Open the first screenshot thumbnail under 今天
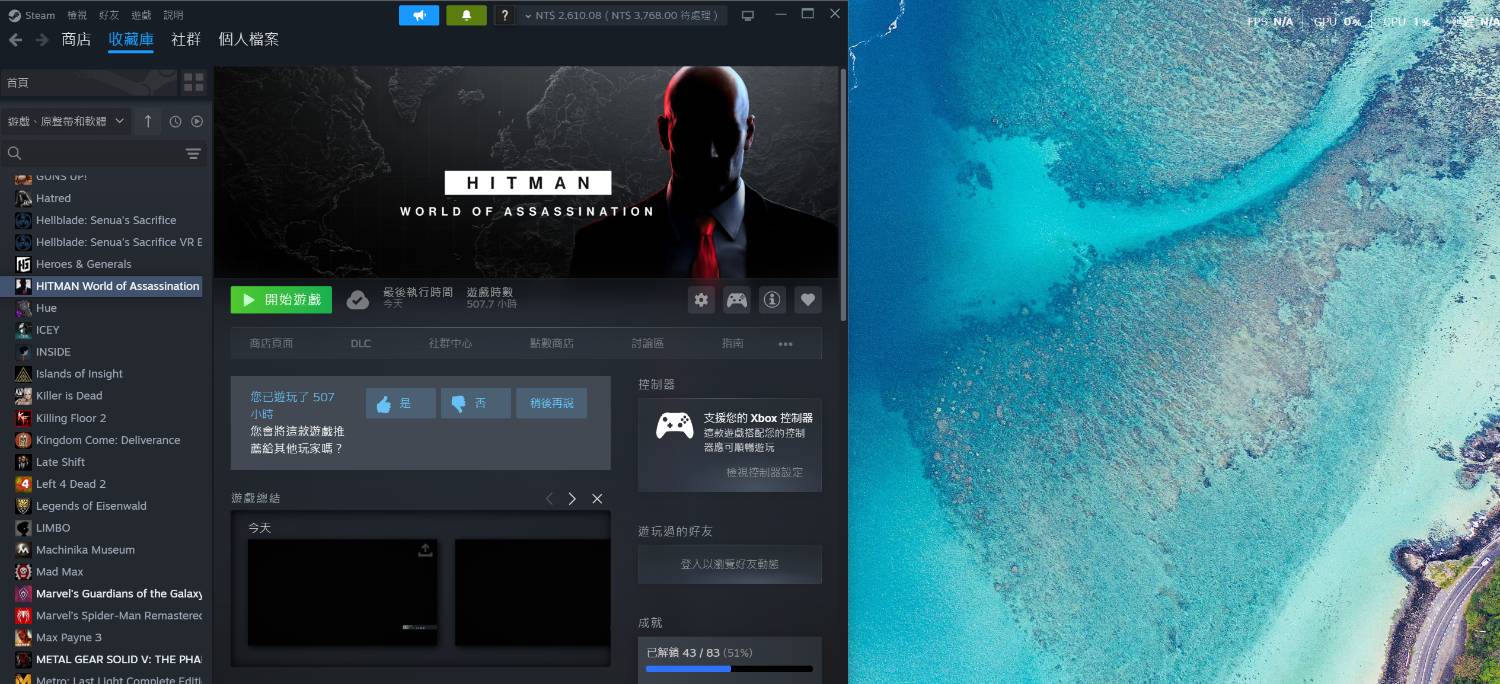 pos(342,592)
